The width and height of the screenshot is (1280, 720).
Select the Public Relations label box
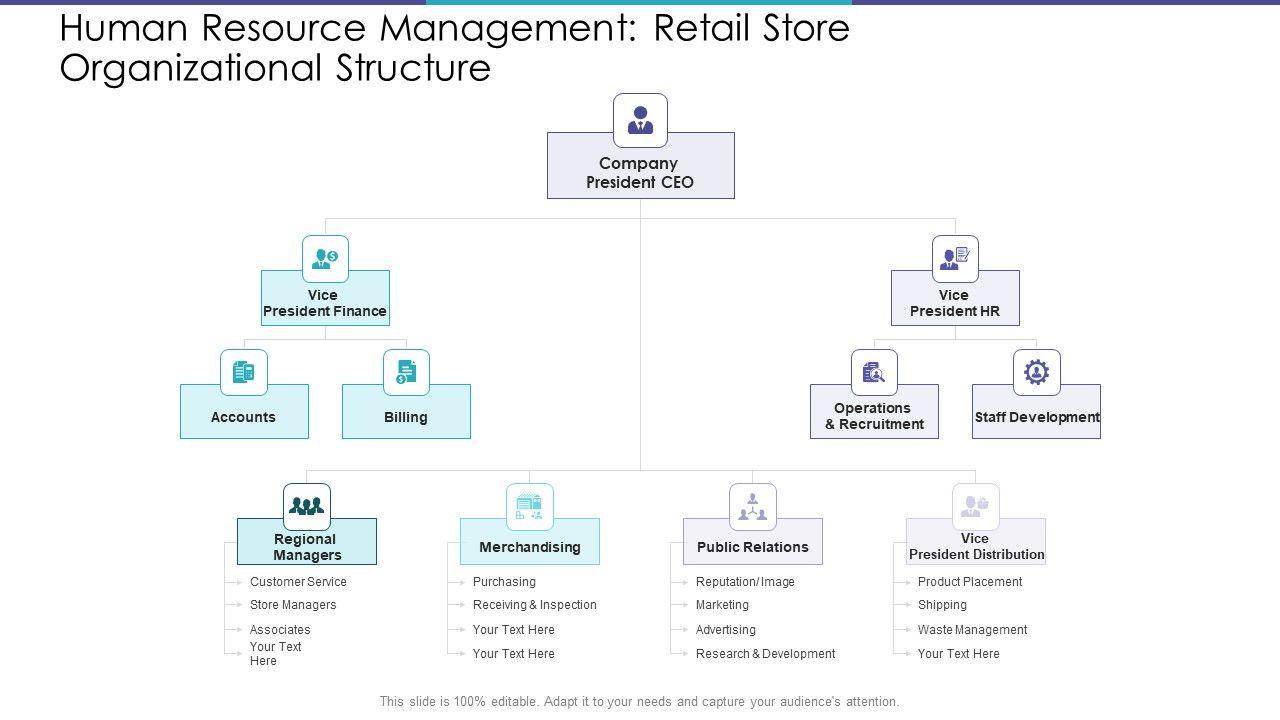coord(752,547)
